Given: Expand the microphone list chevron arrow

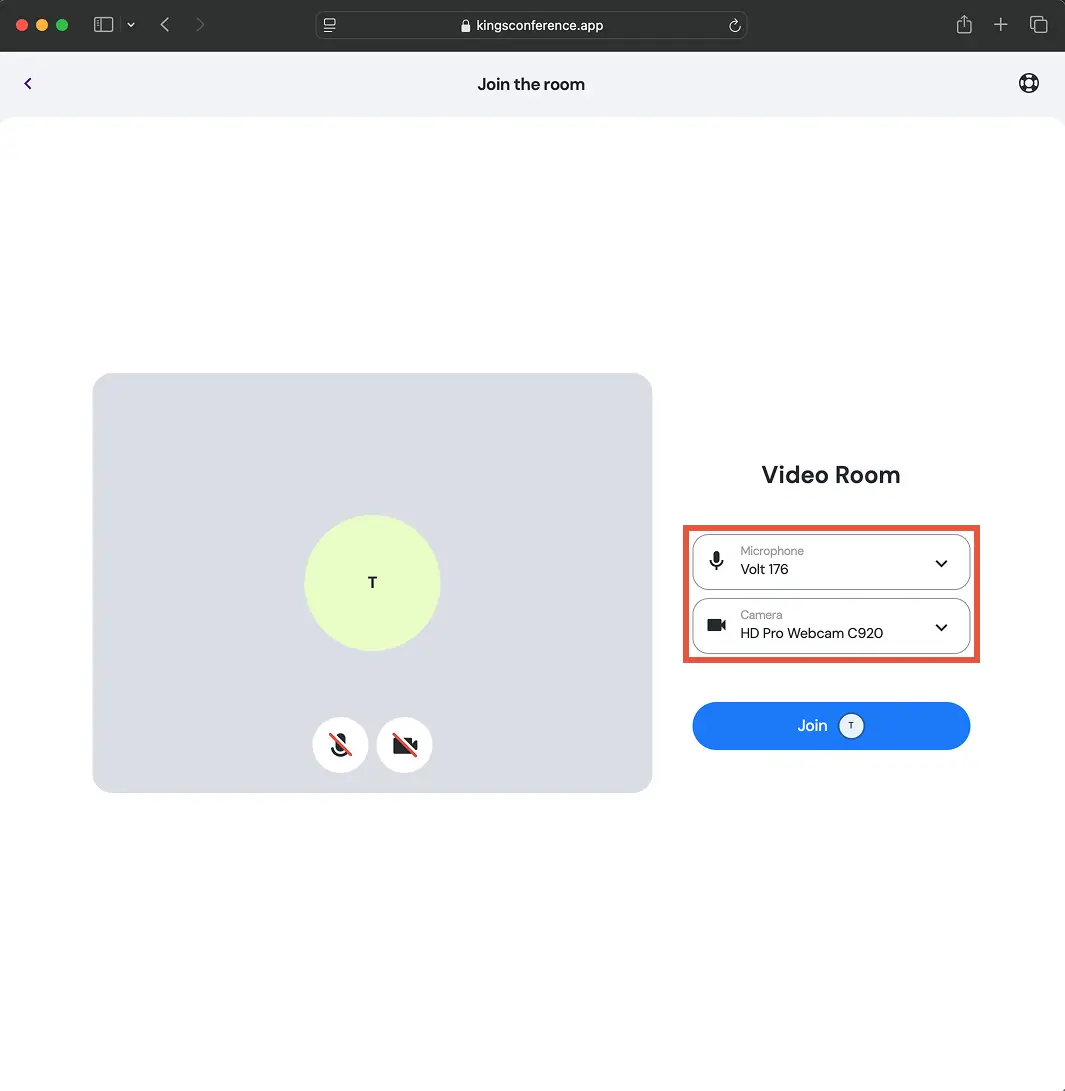Looking at the screenshot, I should 941,563.
